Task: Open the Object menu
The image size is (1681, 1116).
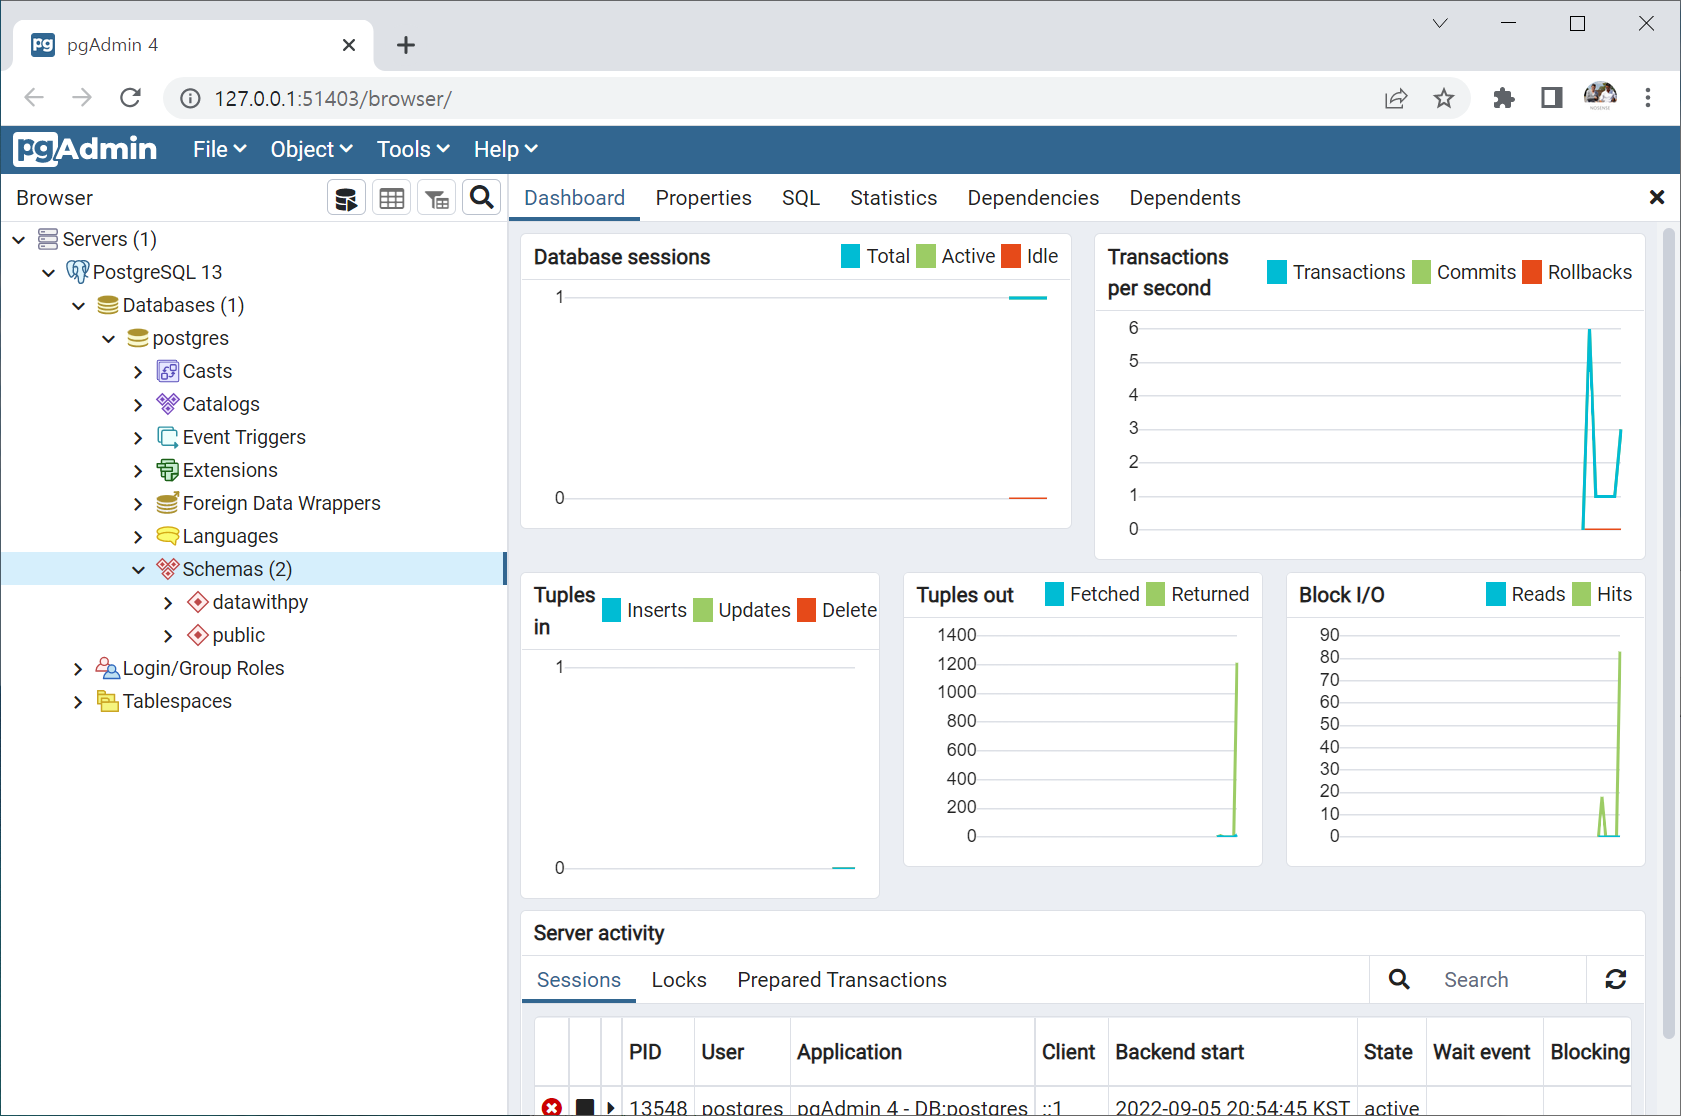Action: [x=311, y=149]
